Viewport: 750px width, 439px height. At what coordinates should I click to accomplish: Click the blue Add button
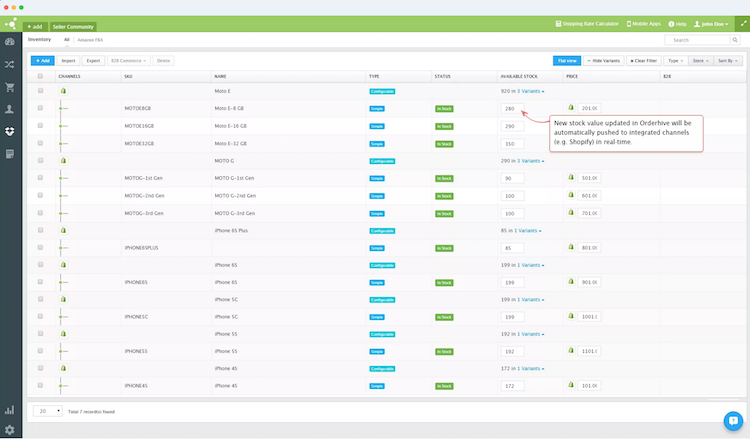(42, 61)
